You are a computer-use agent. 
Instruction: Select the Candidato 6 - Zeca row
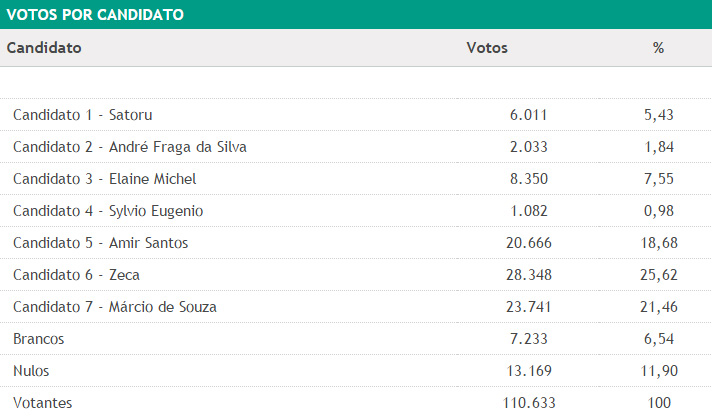click(79, 275)
